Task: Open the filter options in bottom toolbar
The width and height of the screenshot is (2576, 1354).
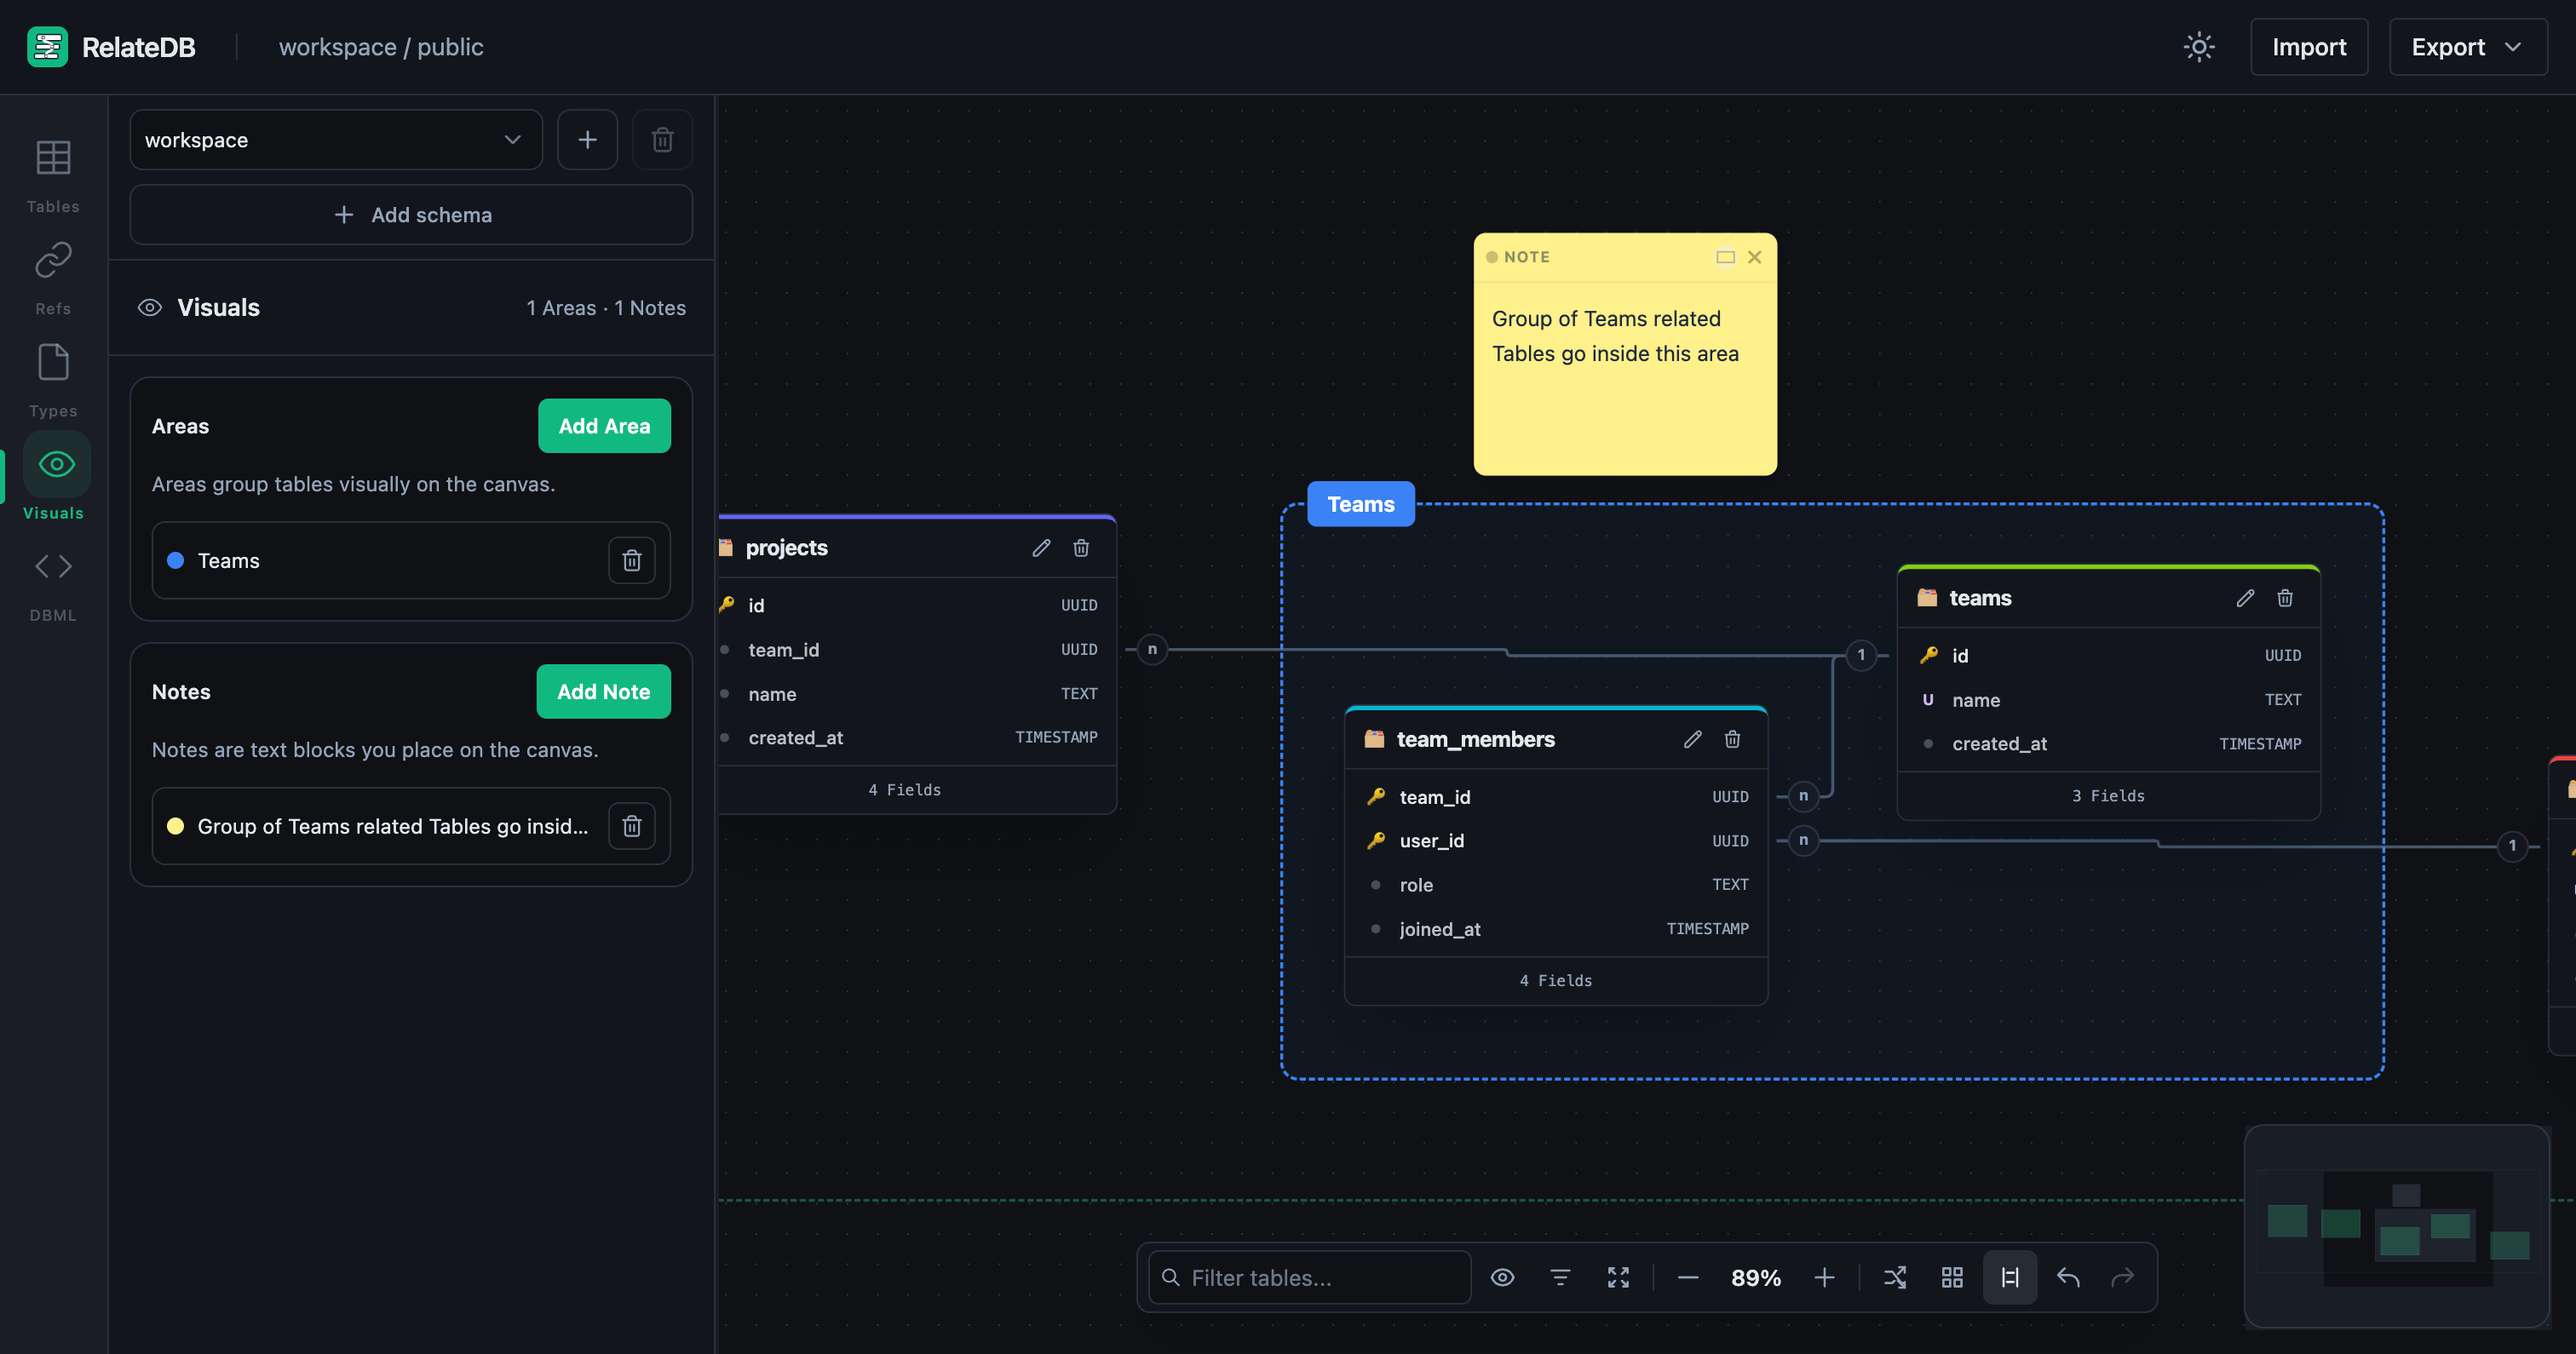Action: point(1561,1277)
